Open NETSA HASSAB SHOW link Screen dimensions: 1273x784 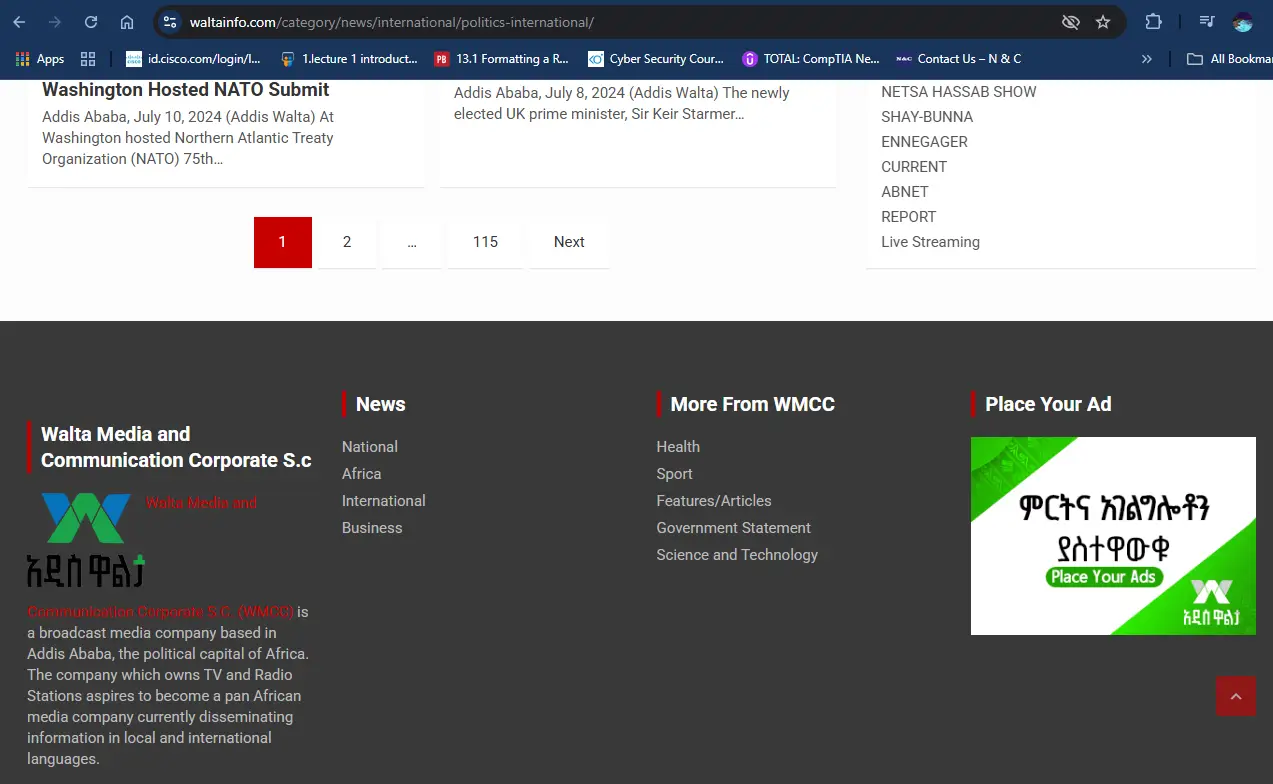(x=958, y=92)
